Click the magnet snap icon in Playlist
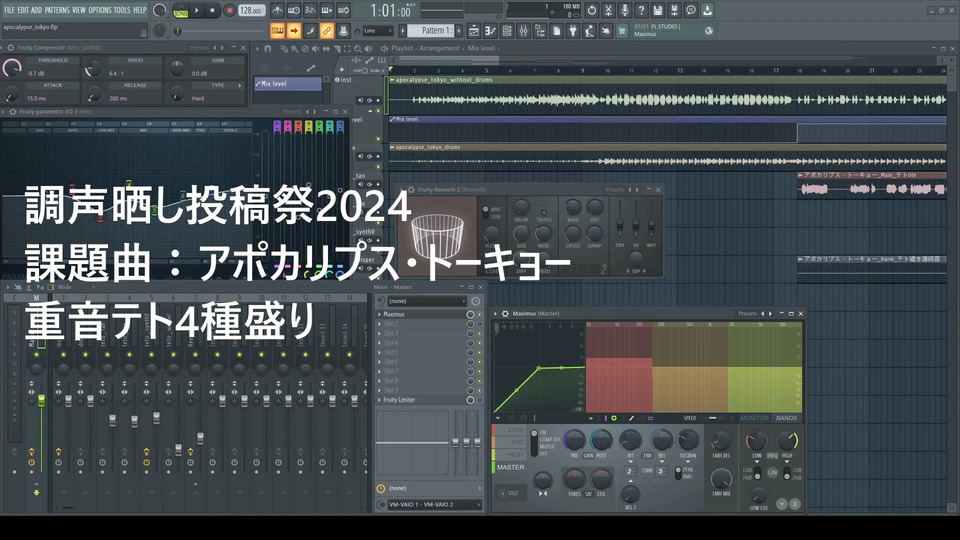The width and height of the screenshot is (960, 540). pyautogui.click(x=268, y=48)
